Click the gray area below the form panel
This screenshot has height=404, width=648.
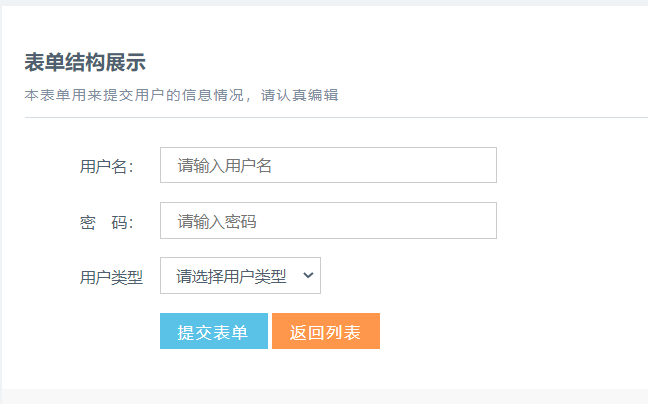[x=324, y=397]
